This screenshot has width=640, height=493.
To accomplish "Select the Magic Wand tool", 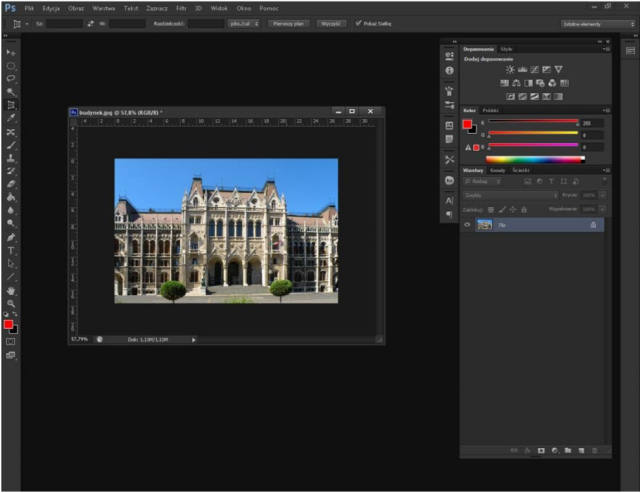I will (11, 92).
